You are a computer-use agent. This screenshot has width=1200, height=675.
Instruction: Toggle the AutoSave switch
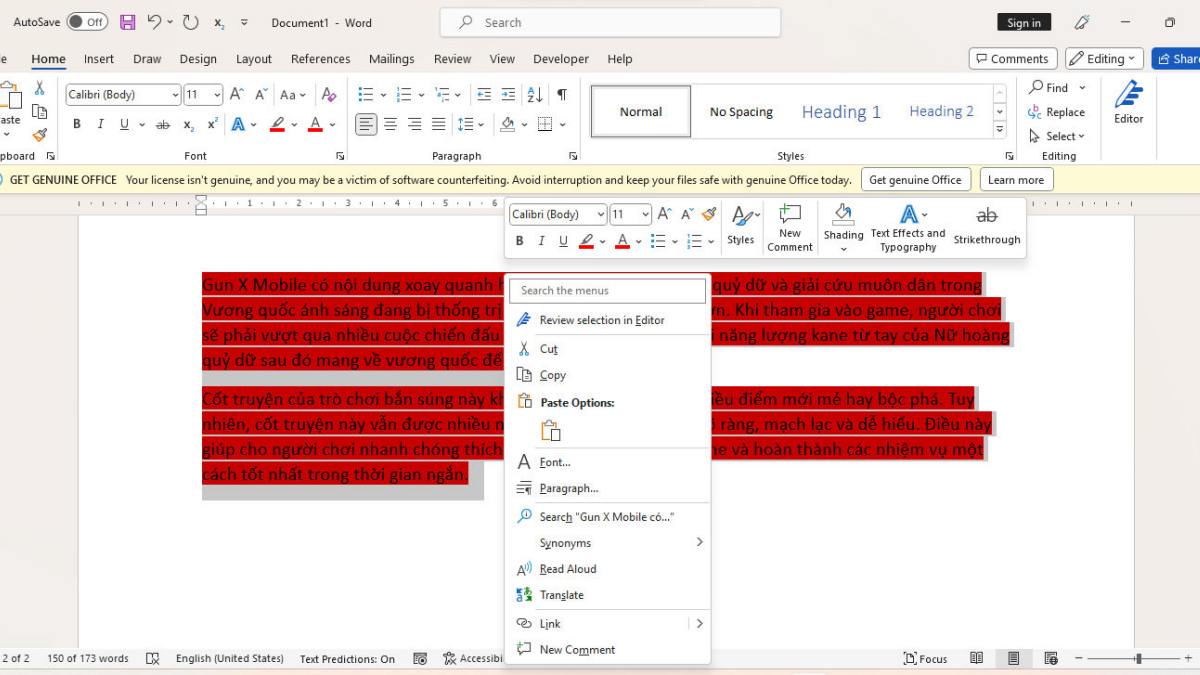tap(87, 22)
